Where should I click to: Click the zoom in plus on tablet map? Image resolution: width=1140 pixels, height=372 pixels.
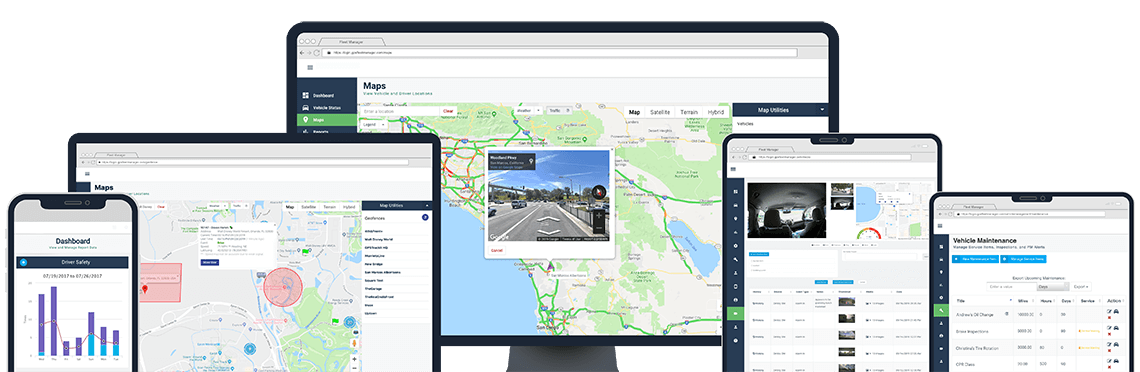(354, 358)
